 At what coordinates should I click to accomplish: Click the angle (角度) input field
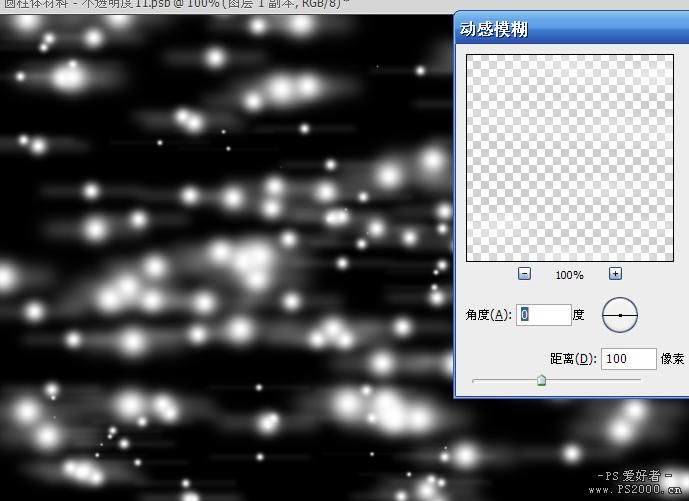coord(544,315)
